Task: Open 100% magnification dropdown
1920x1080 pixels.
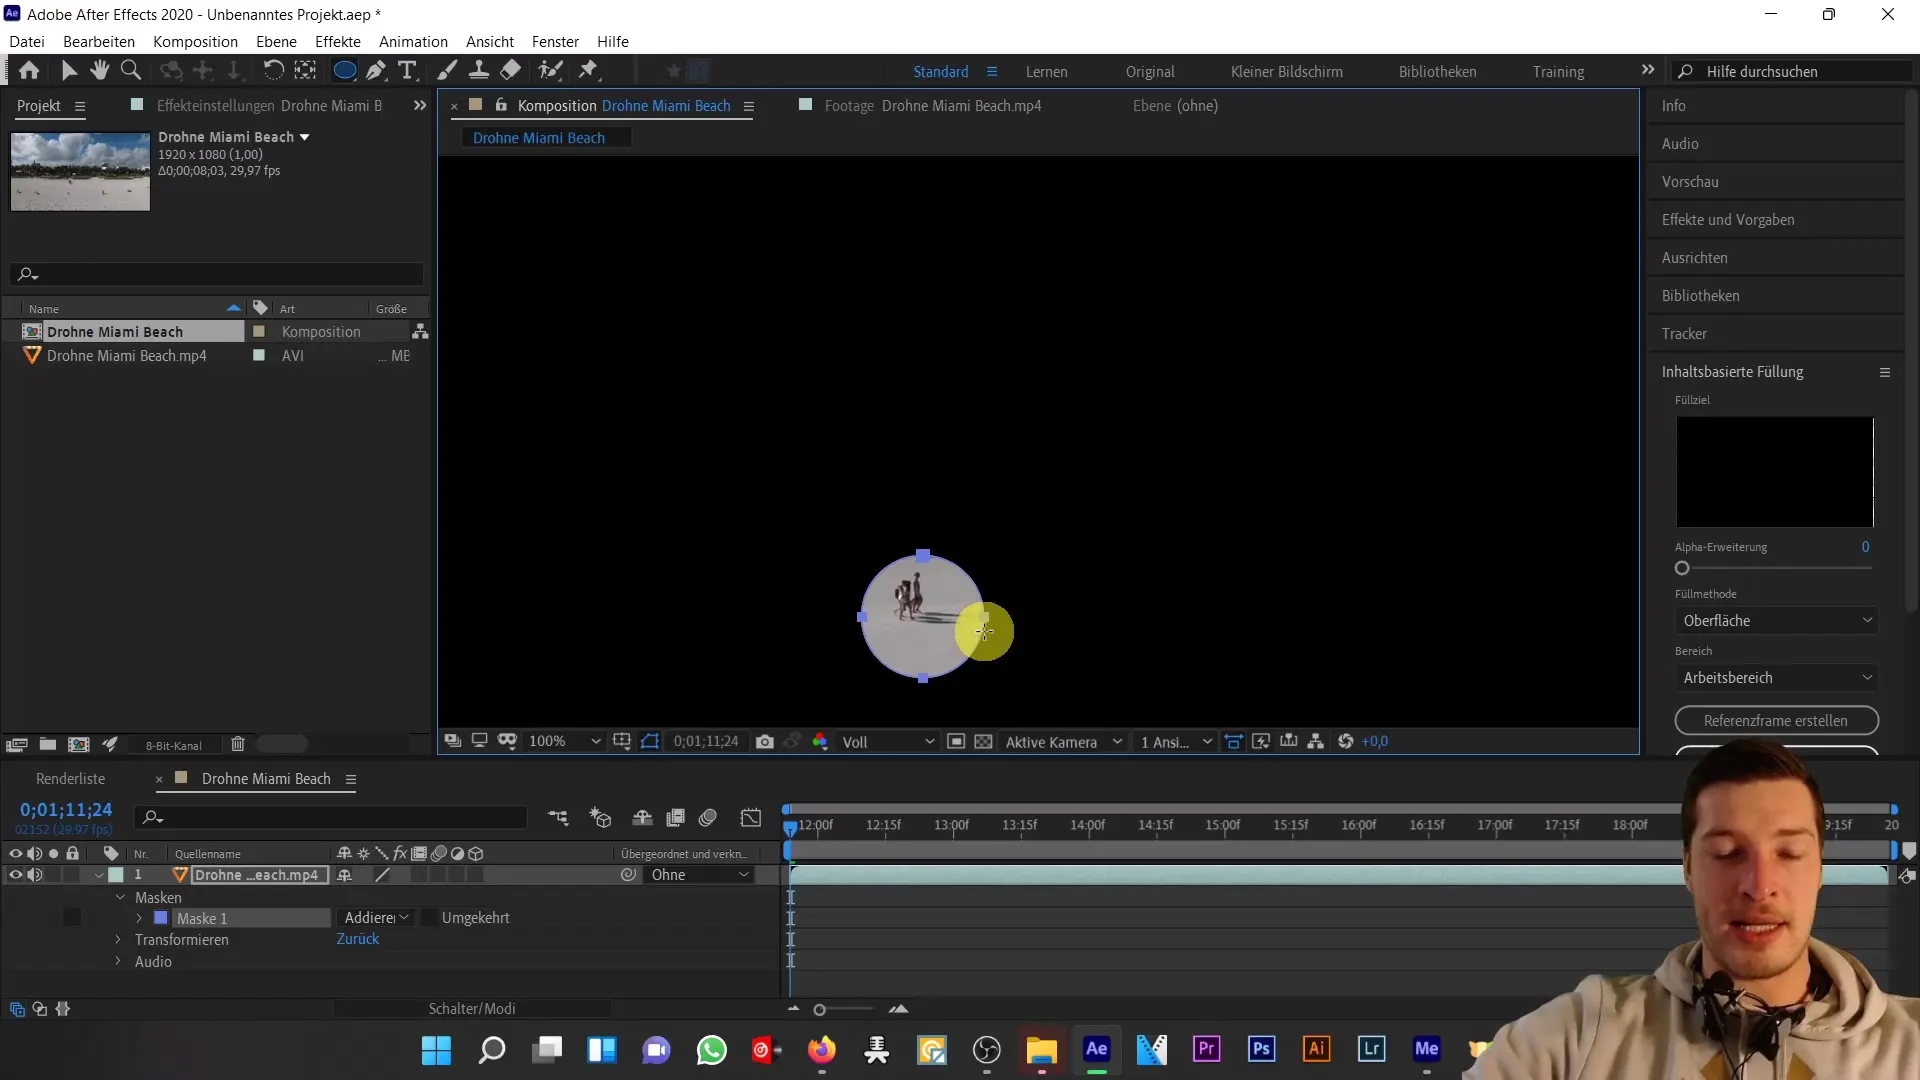Action: point(565,741)
